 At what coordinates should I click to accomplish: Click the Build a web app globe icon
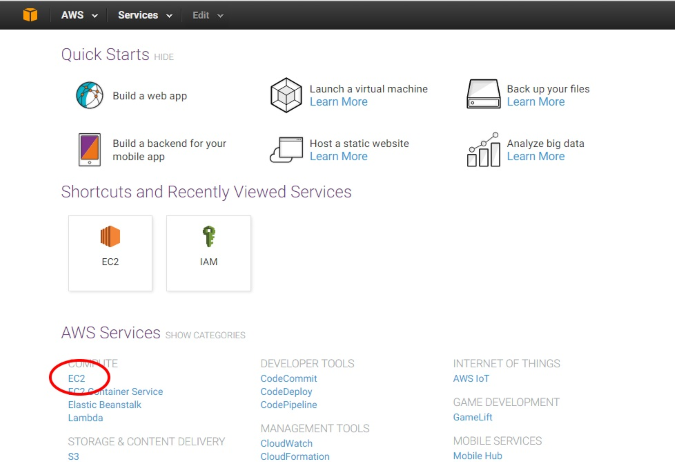pos(90,95)
